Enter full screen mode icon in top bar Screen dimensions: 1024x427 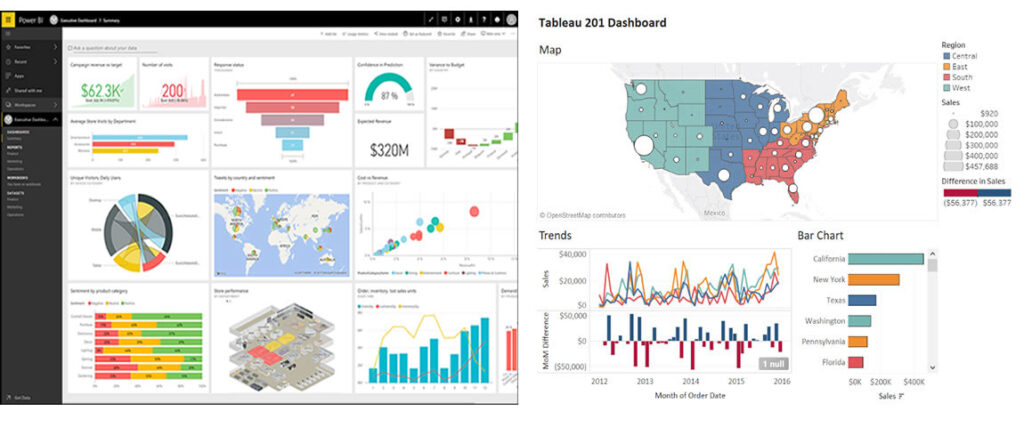[431, 20]
